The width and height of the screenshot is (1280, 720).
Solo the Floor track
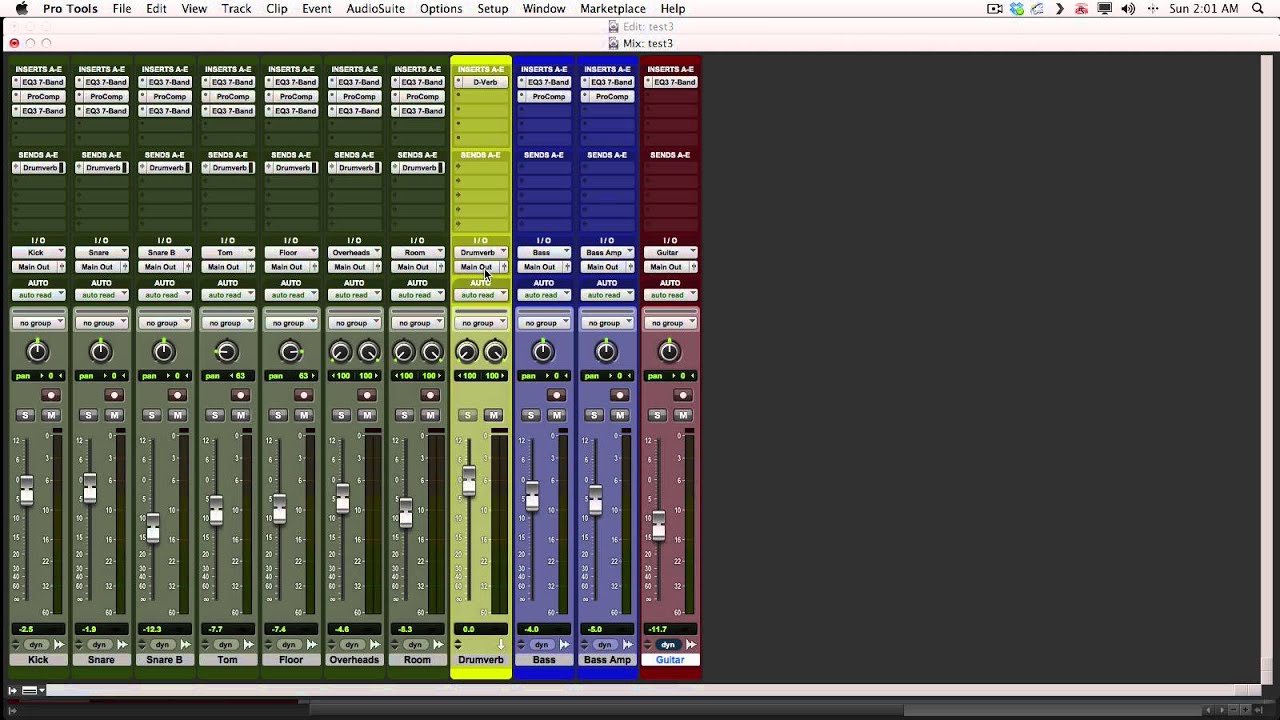(x=278, y=415)
